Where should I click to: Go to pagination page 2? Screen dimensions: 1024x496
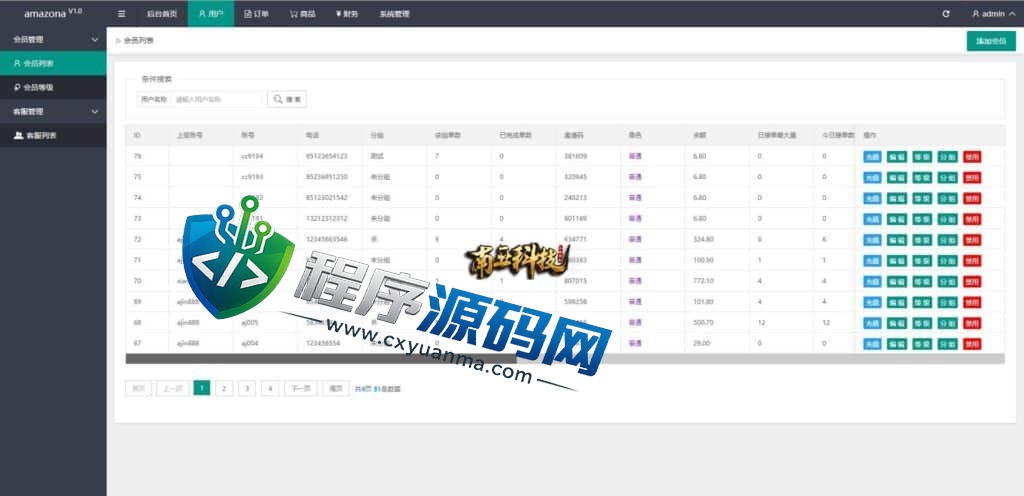pos(224,388)
